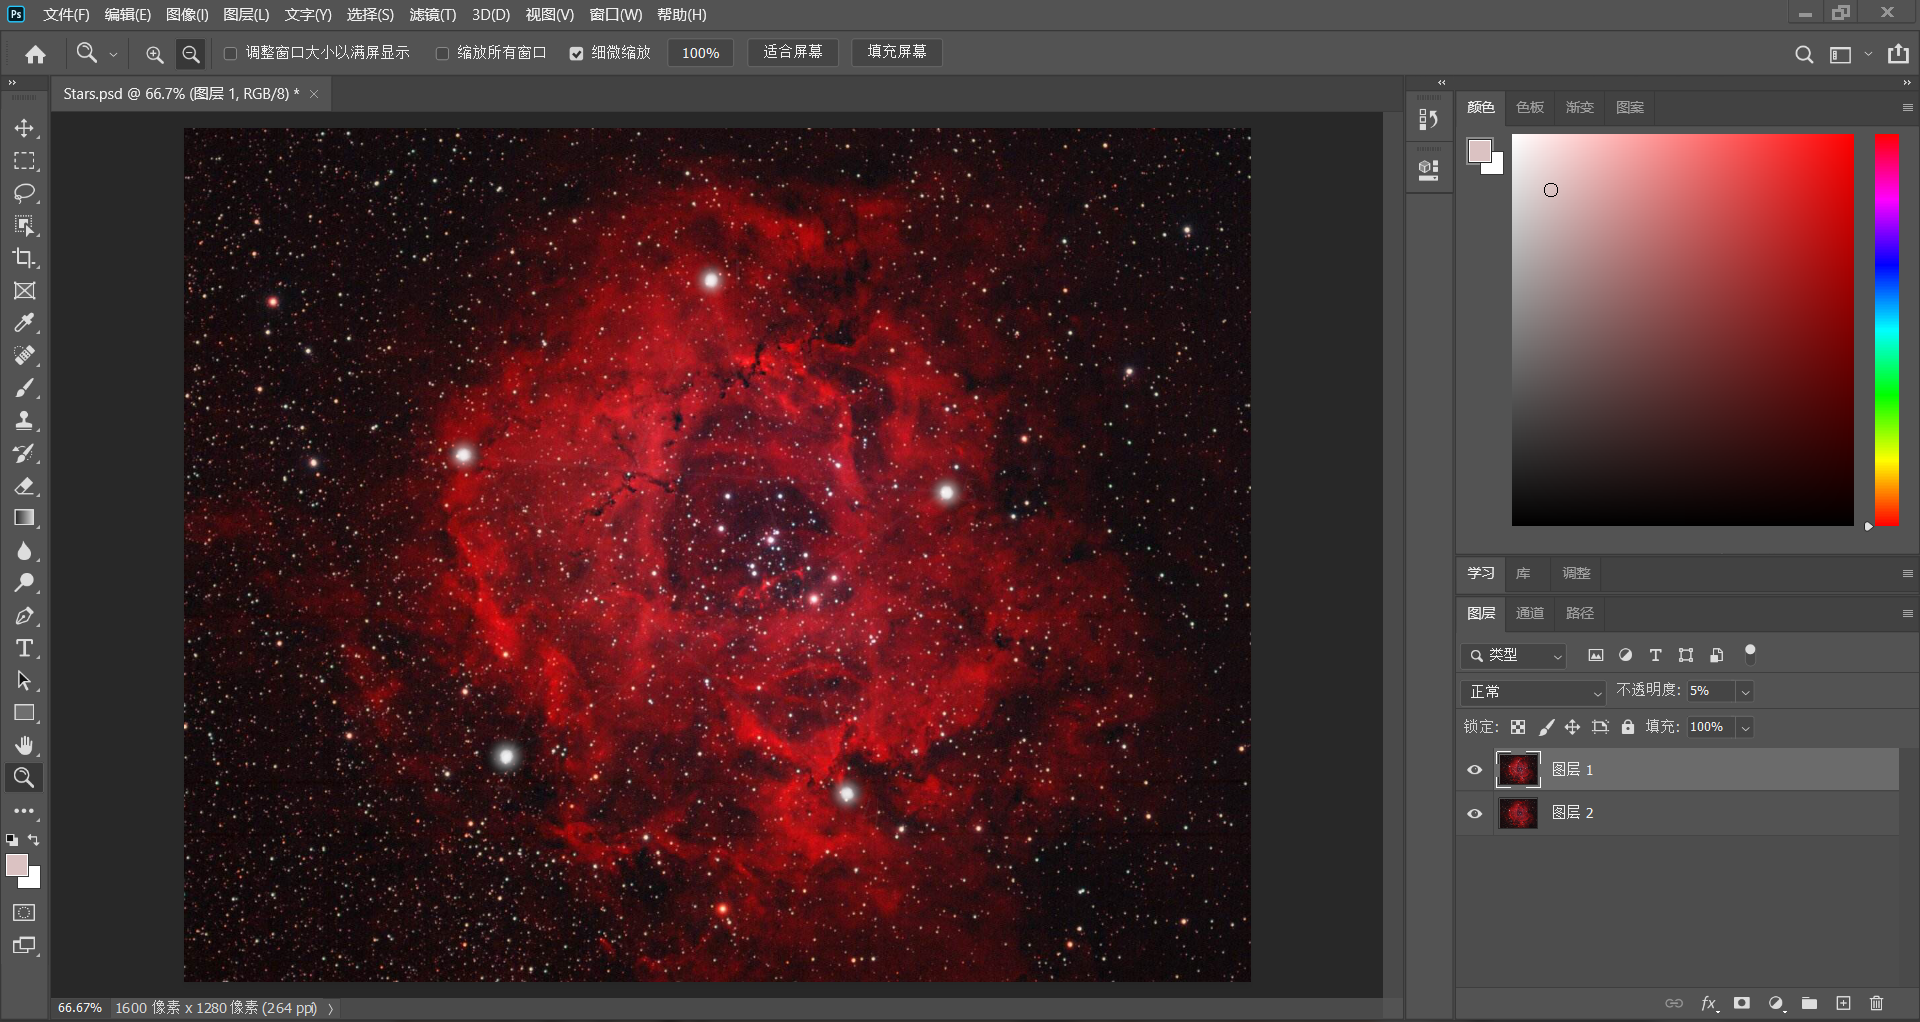The height and width of the screenshot is (1022, 1920).
Task: Select the Lasso tool
Action: [24, 193]
